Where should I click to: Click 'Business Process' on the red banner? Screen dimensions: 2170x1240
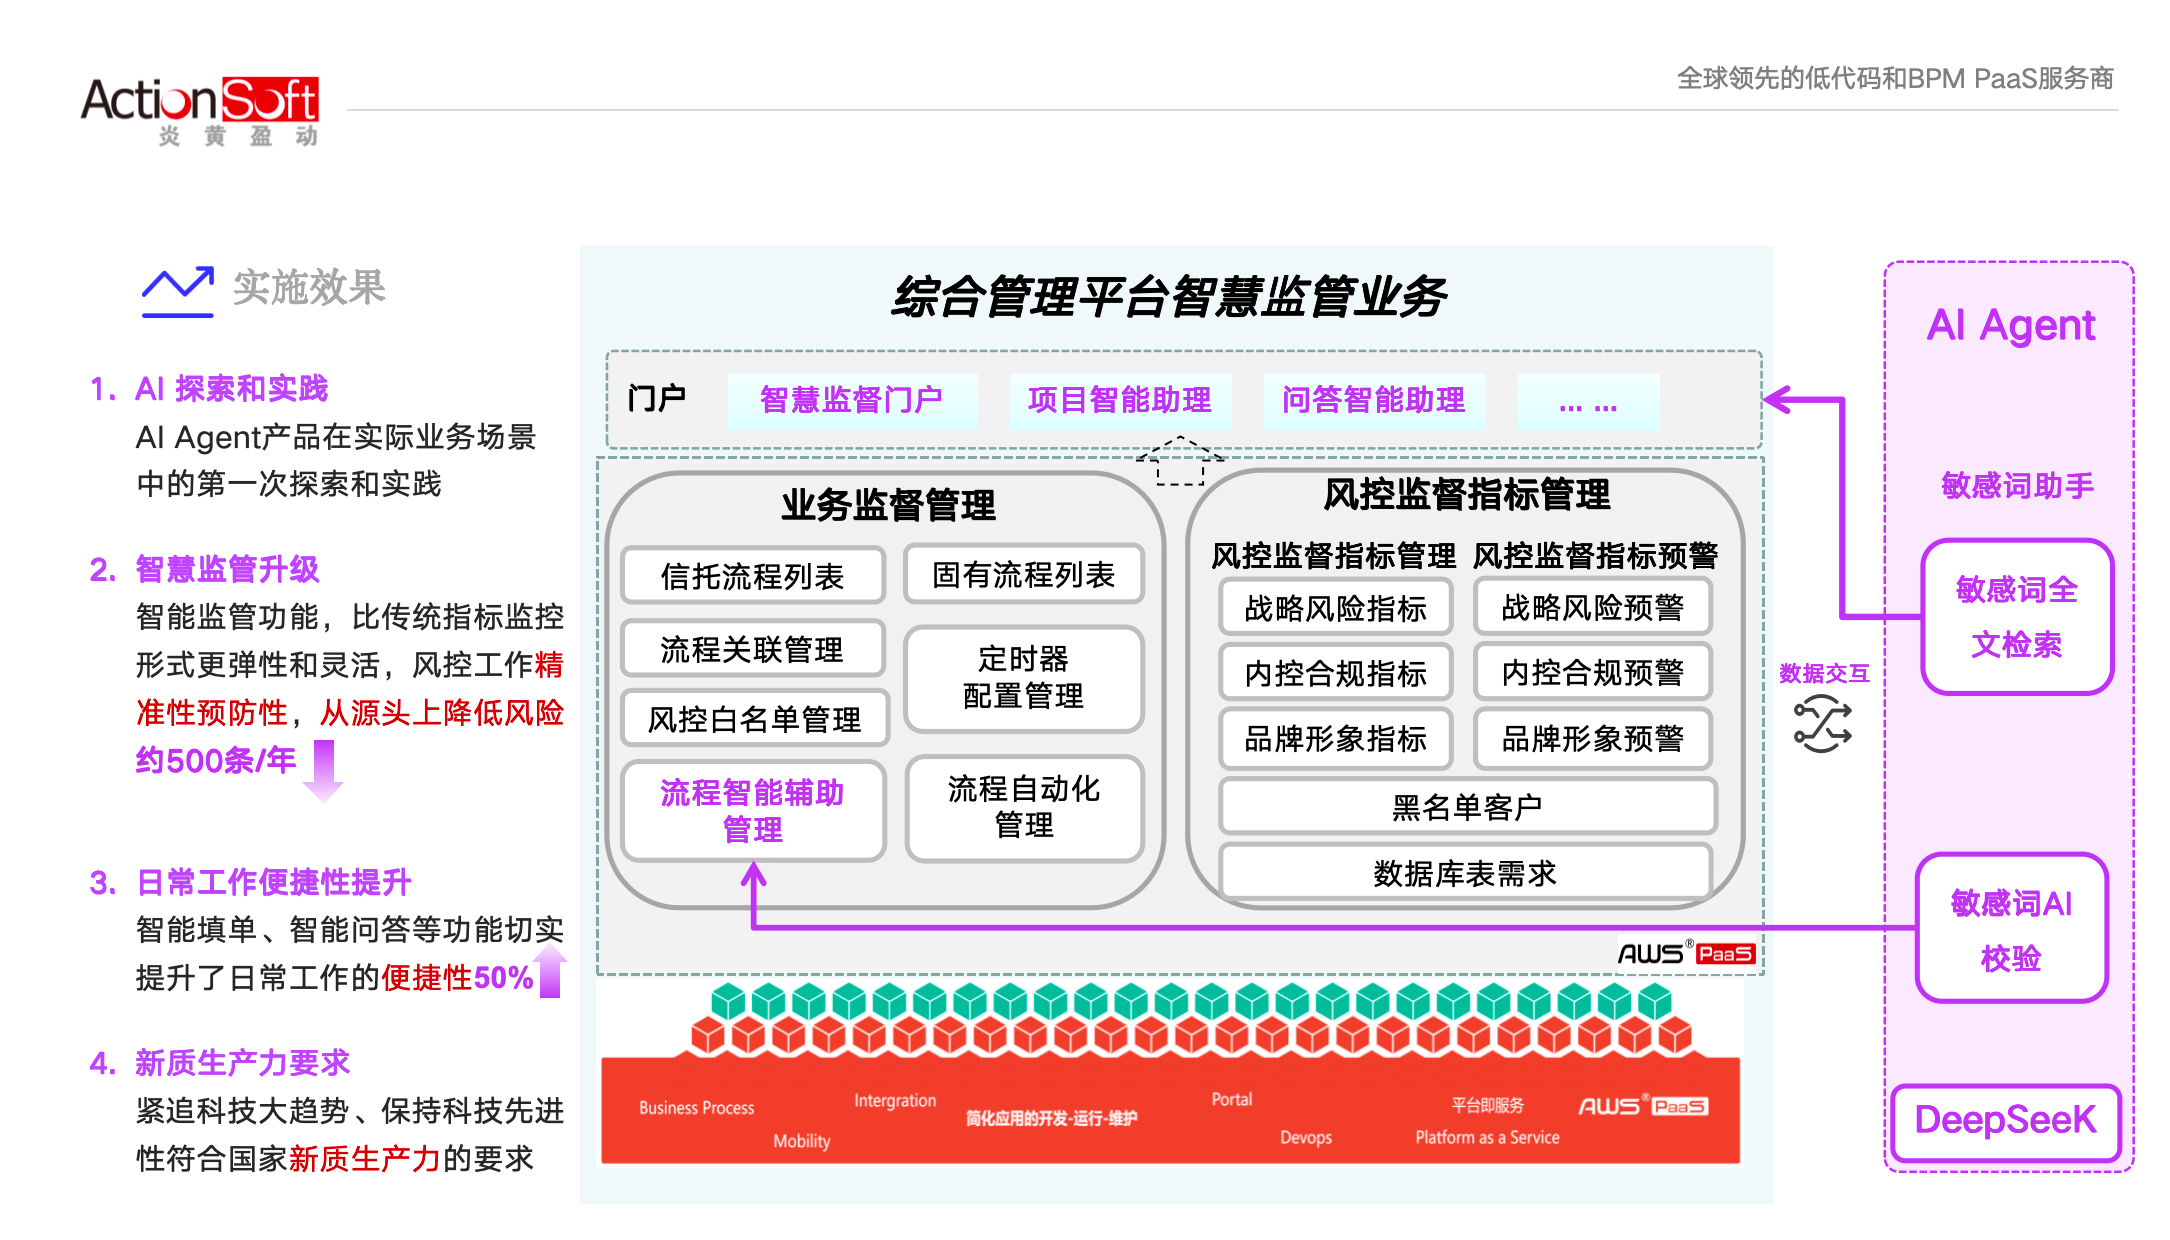(697, 1108)
